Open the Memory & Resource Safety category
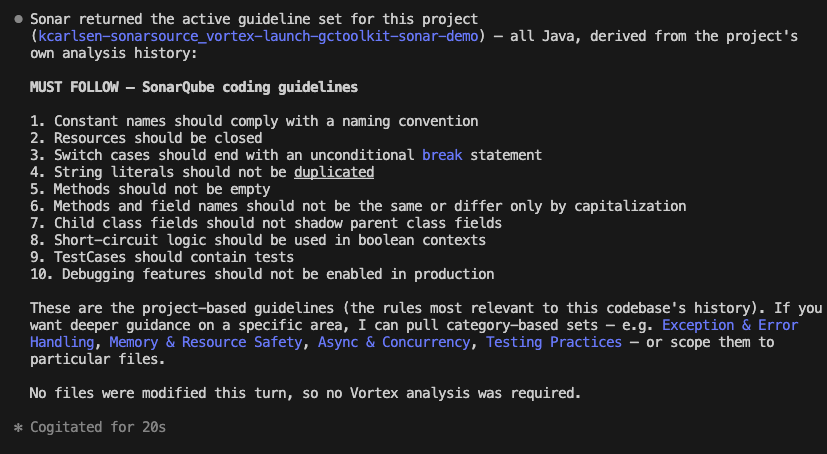 coord(206,342)
